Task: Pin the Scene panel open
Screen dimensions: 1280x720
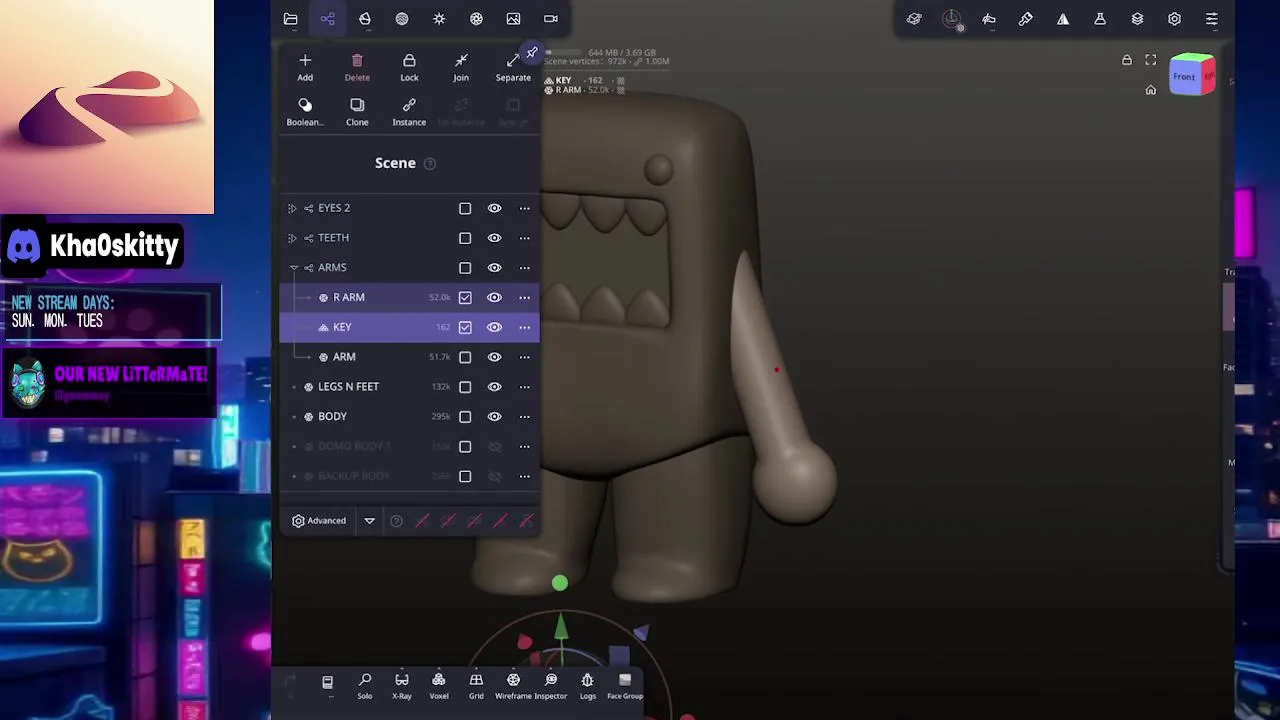Action: pyautogui.click(x=532, y=53)
